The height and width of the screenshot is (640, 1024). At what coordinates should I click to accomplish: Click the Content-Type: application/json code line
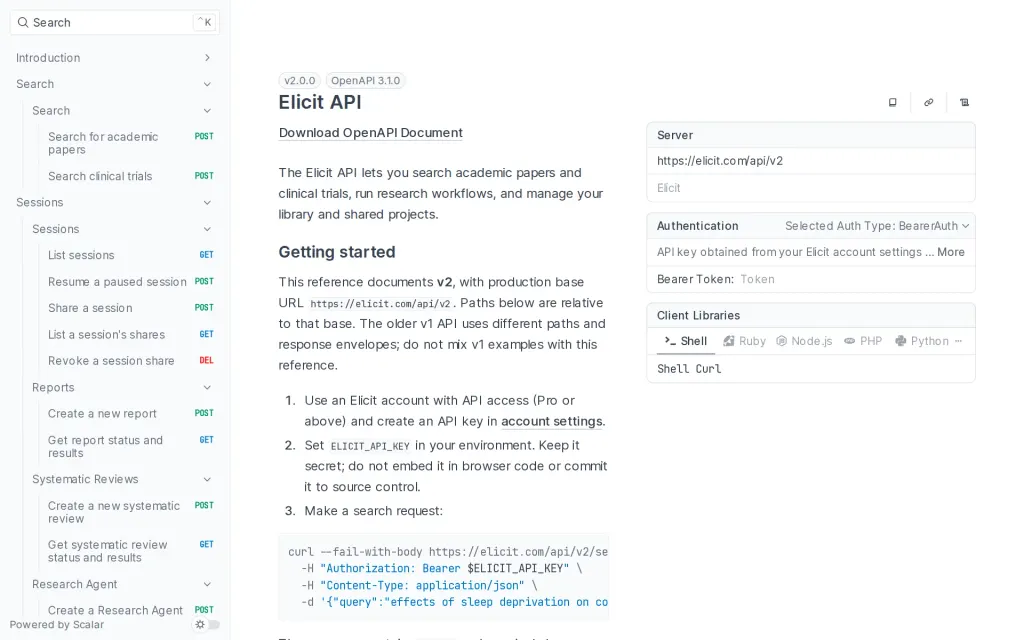tap(419, 586)
